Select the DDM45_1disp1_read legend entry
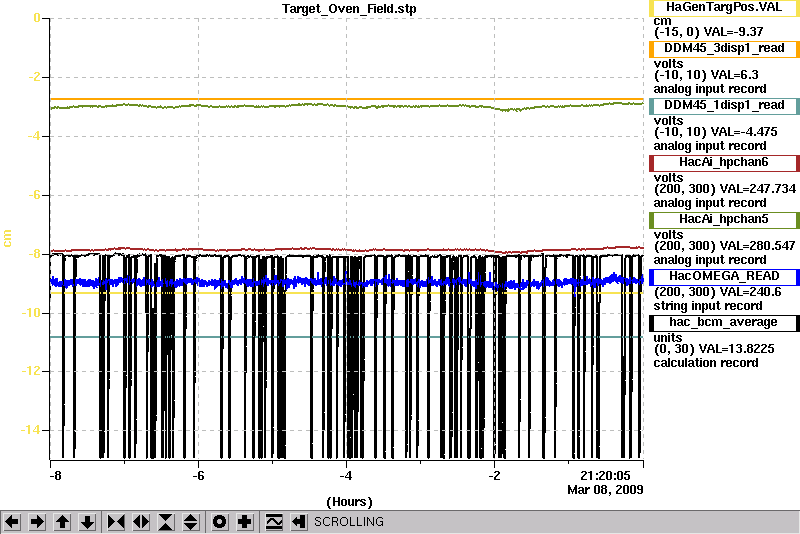 tap(724, 106)
